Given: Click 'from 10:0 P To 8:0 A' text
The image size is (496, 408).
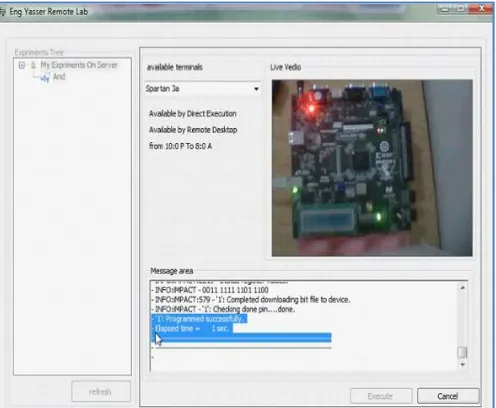Looking at the screenshot, I should pos(180,146).
